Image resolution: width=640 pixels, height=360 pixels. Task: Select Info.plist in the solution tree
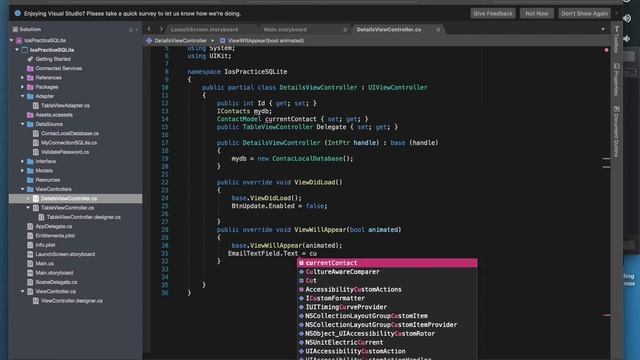click(x=45, y=245)
